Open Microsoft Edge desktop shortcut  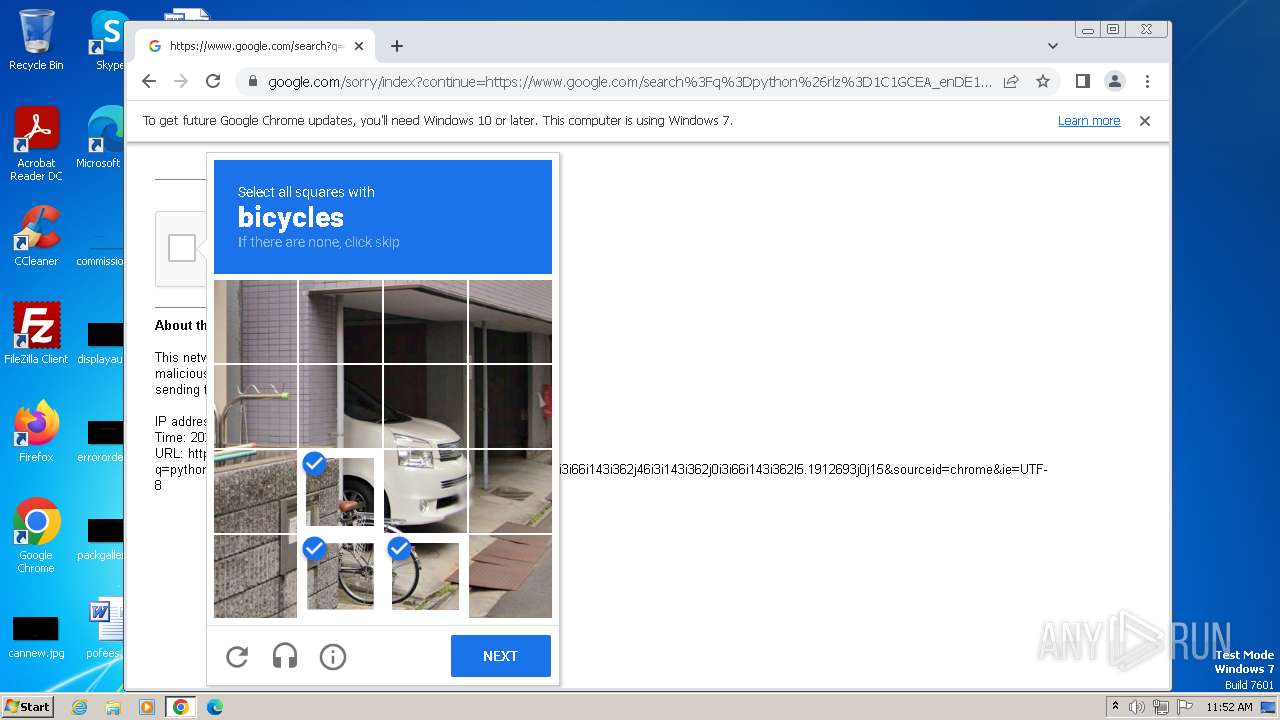[100, 138]
